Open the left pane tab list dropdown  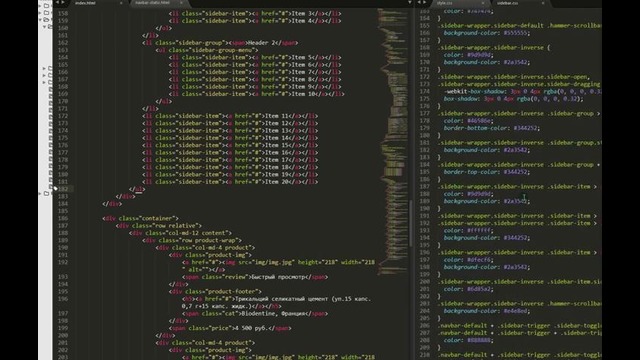(x=409, y=3)
